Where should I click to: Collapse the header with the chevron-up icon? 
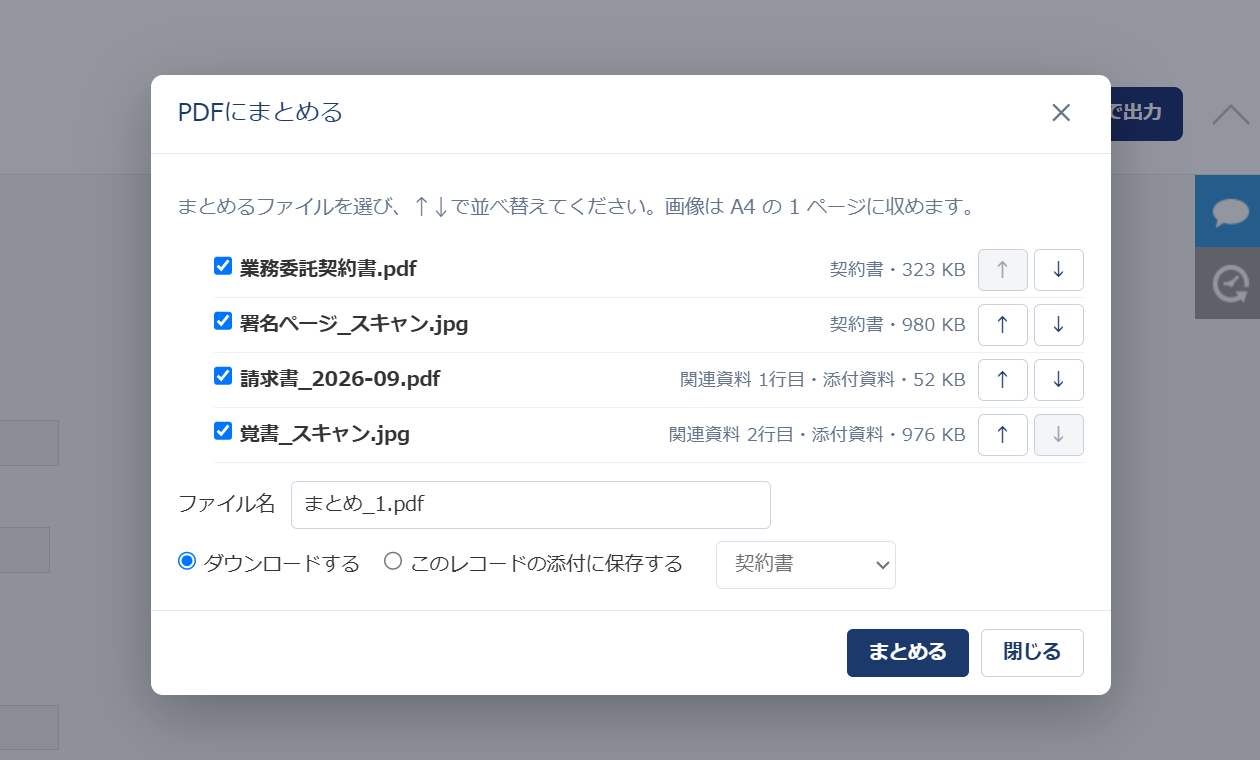click(x=1231, y=114)
